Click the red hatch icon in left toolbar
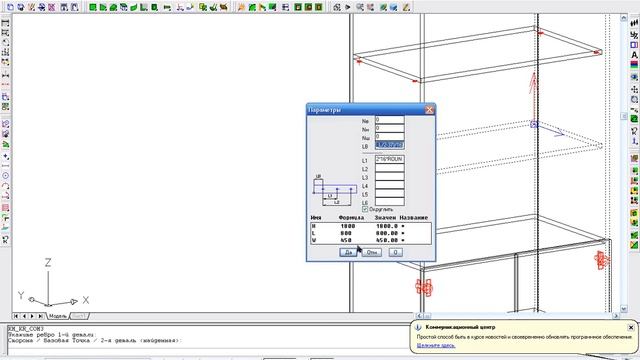The image size is (640, 360). pyautogui.click(x=5, y=207)
